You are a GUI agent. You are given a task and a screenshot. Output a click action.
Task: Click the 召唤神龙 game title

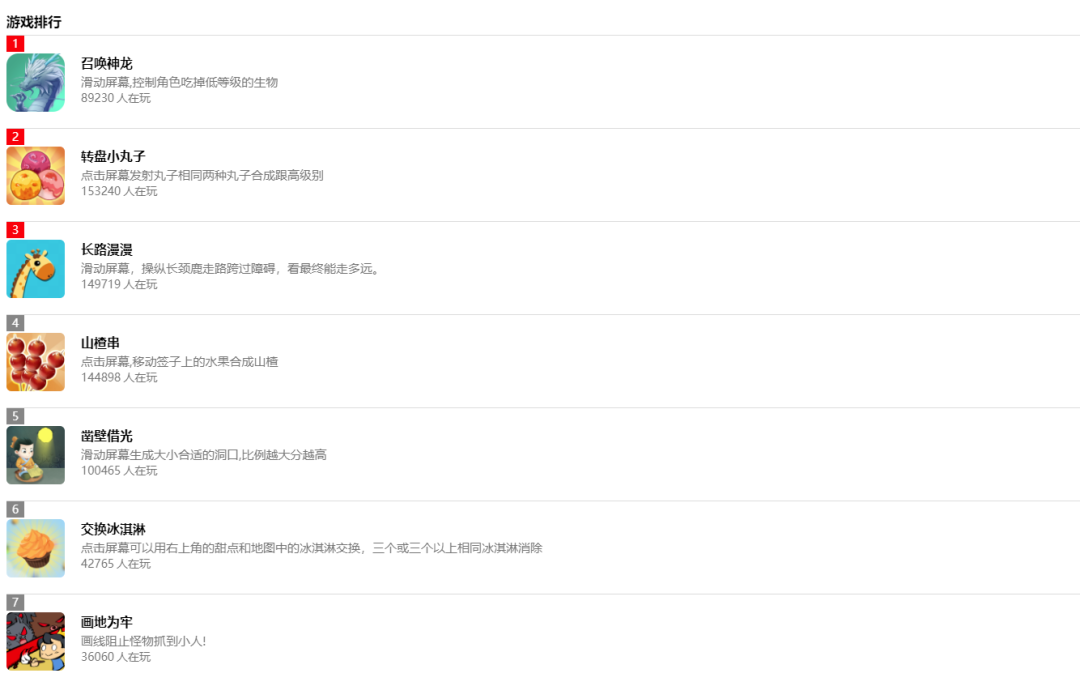(x=107, y=63)
